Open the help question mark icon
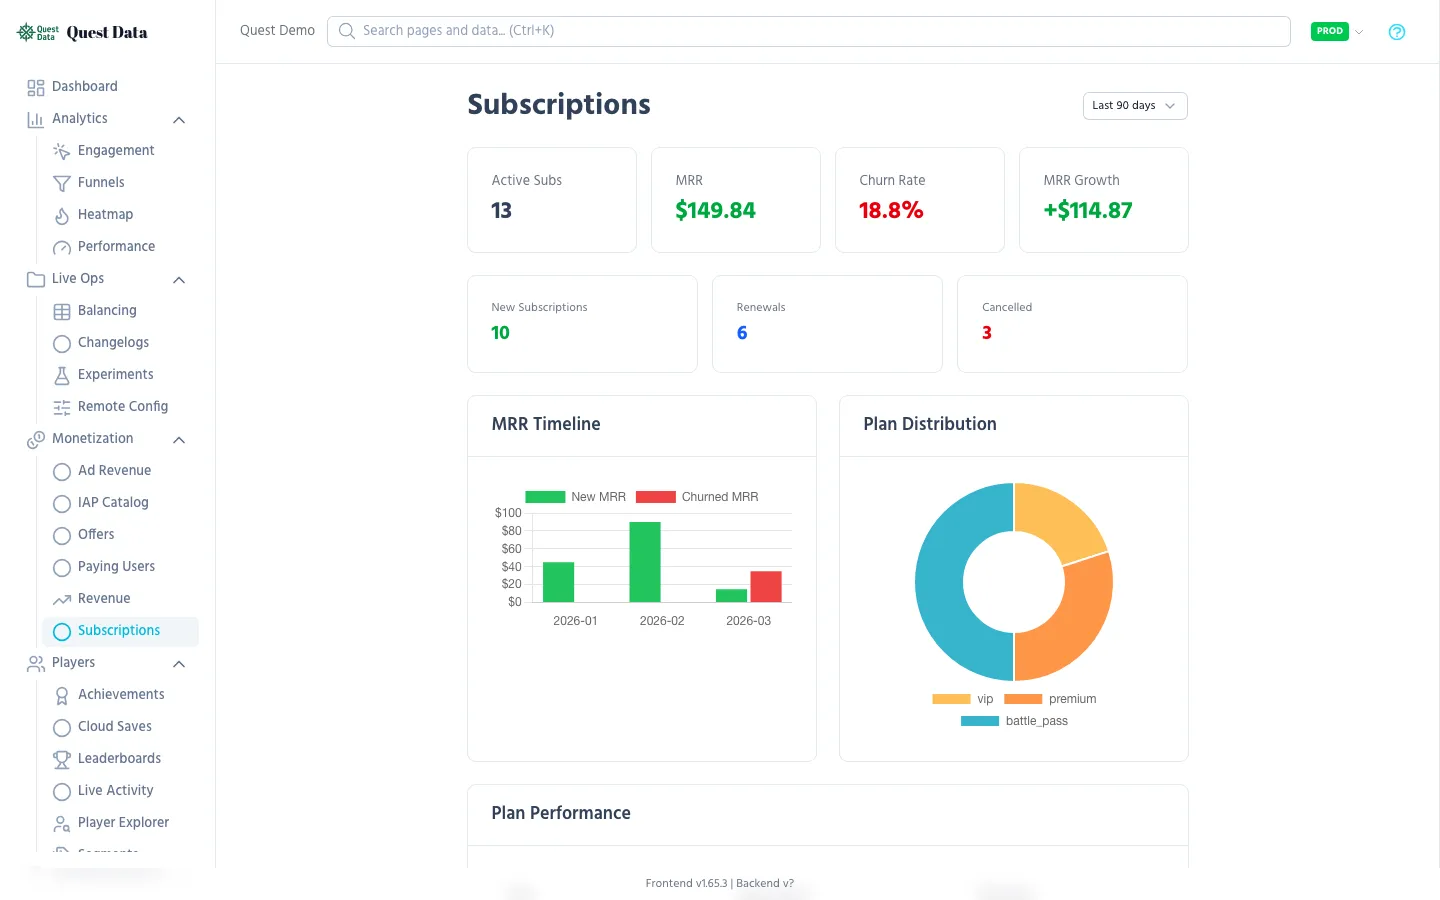This screenshot has height=900, width=1440. 1397,32
